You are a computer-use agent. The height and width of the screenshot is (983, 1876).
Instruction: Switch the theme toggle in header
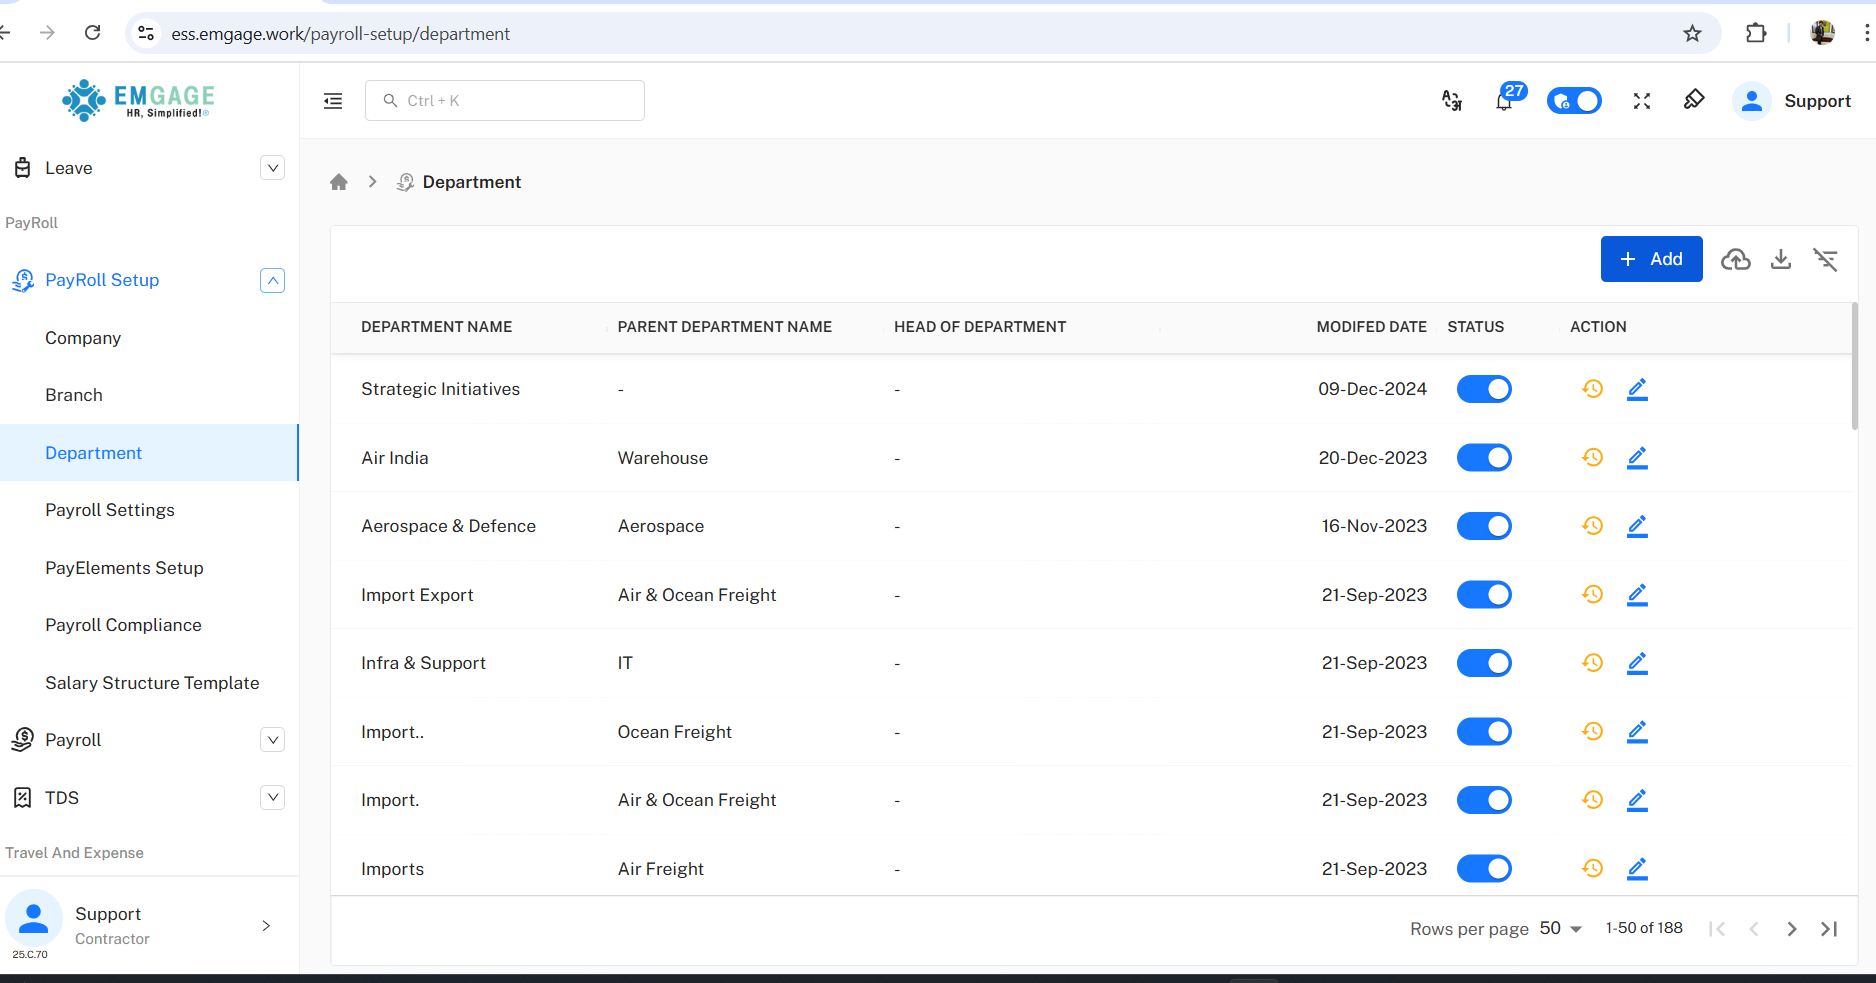click(1573, 101)
